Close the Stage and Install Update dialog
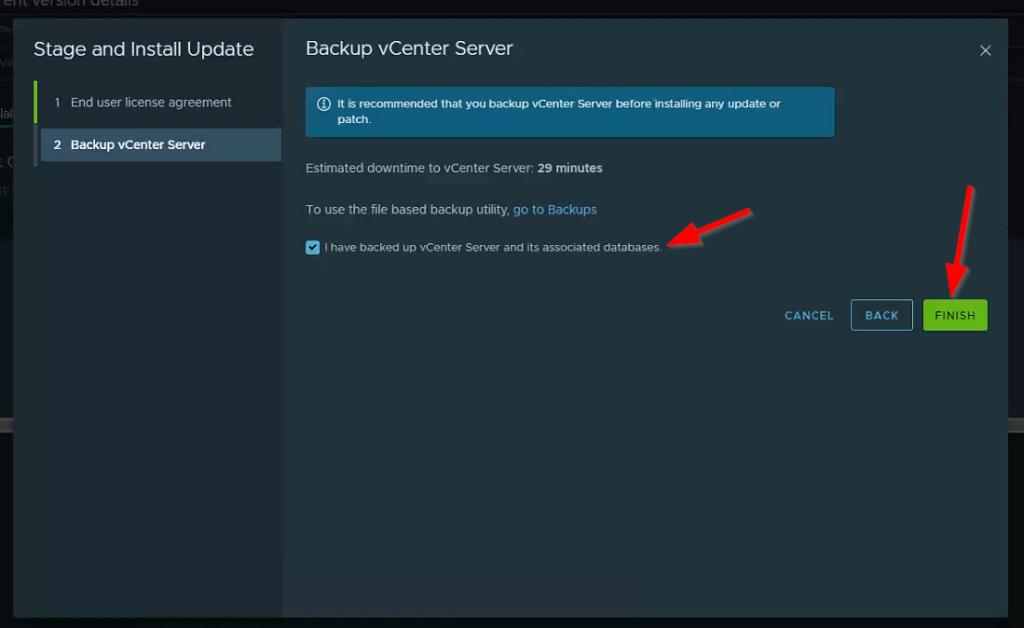The width and height of the screenshot is (1024, 628). (985, 50)
